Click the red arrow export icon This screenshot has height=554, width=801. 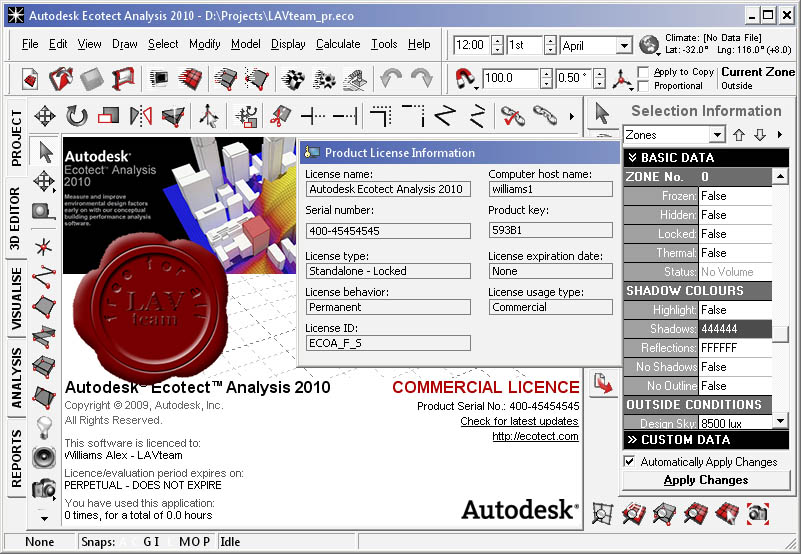pyautogui.click(x=603, y=383)
